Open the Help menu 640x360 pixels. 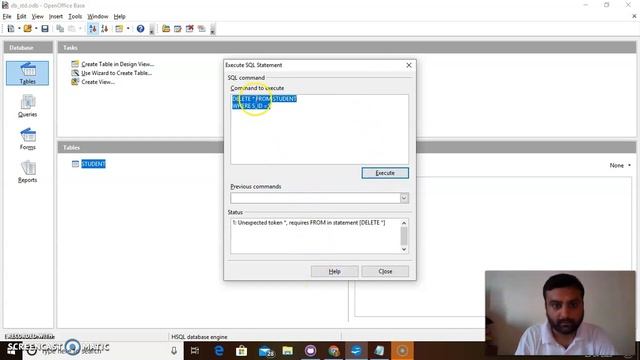click(119, 16)
